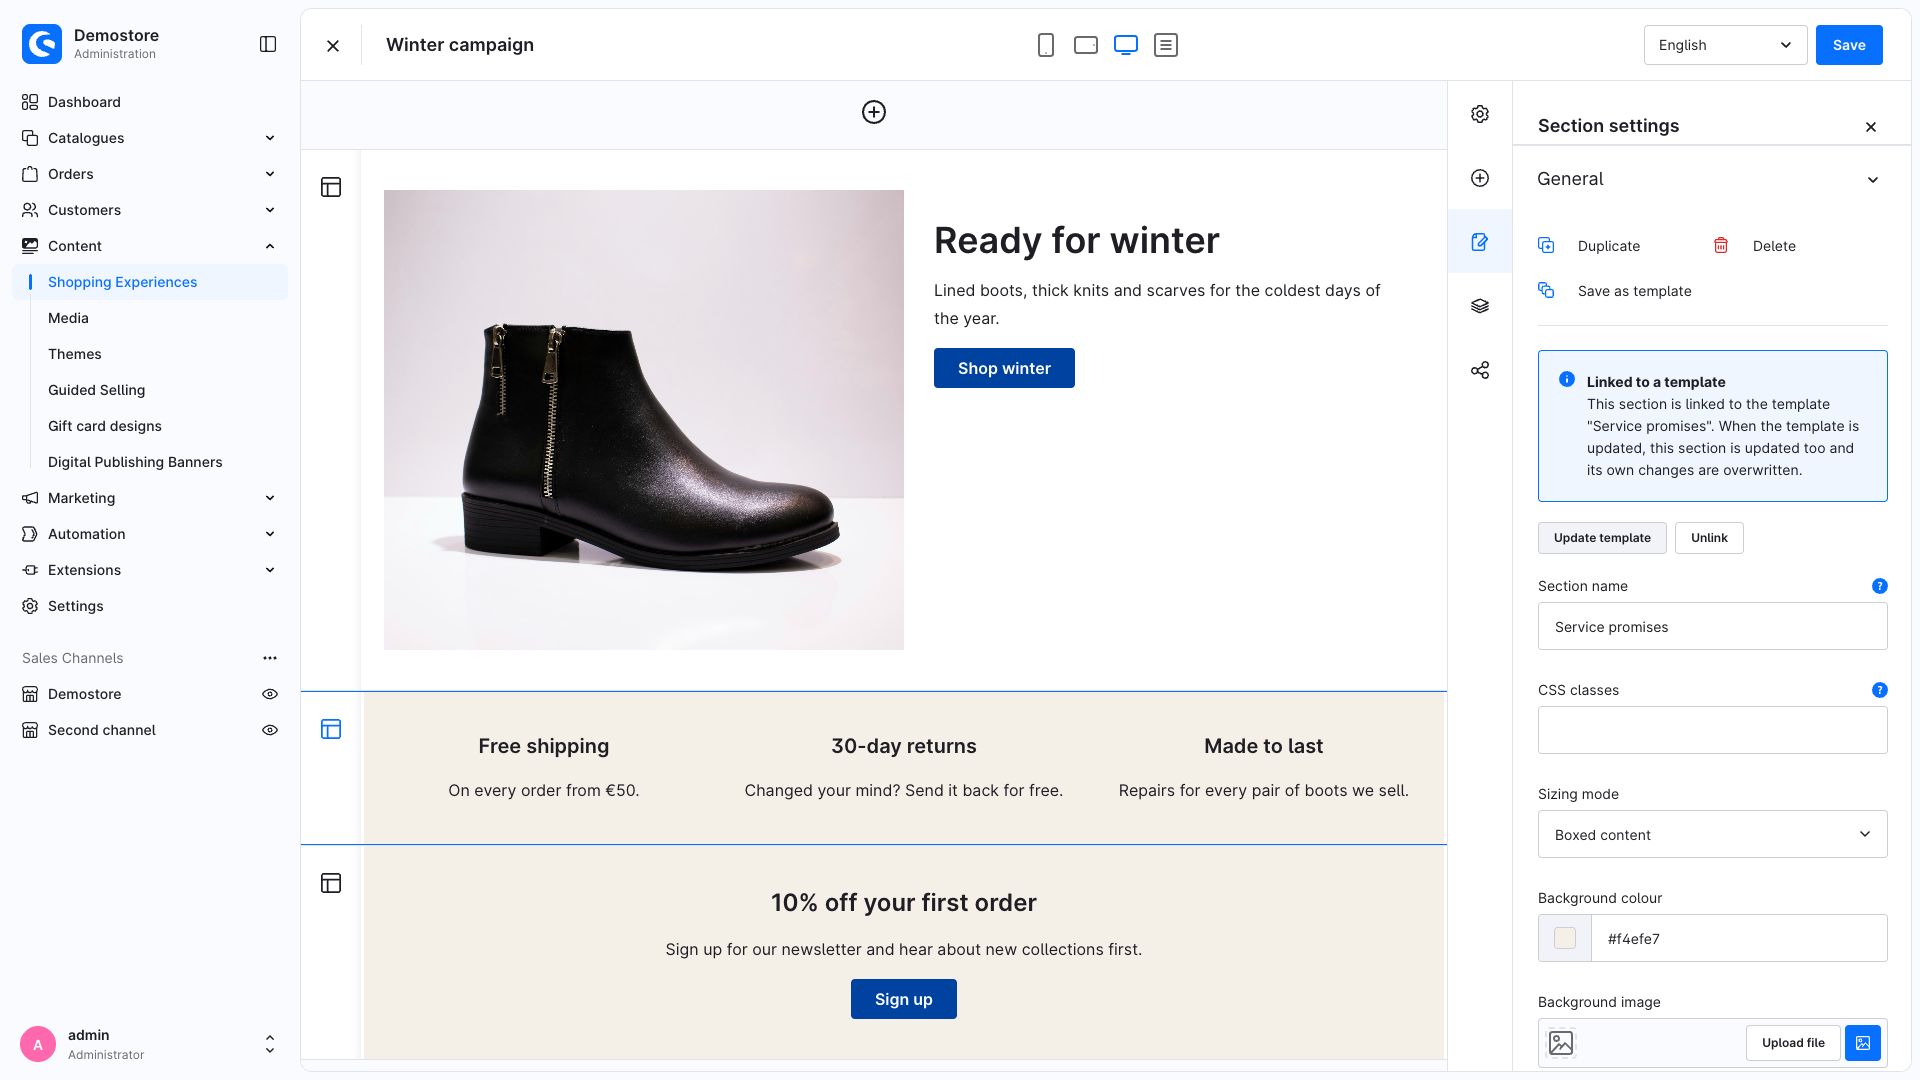
Task: Open the page settings gear in sidebar
Action: click(x=1480, y=114)
